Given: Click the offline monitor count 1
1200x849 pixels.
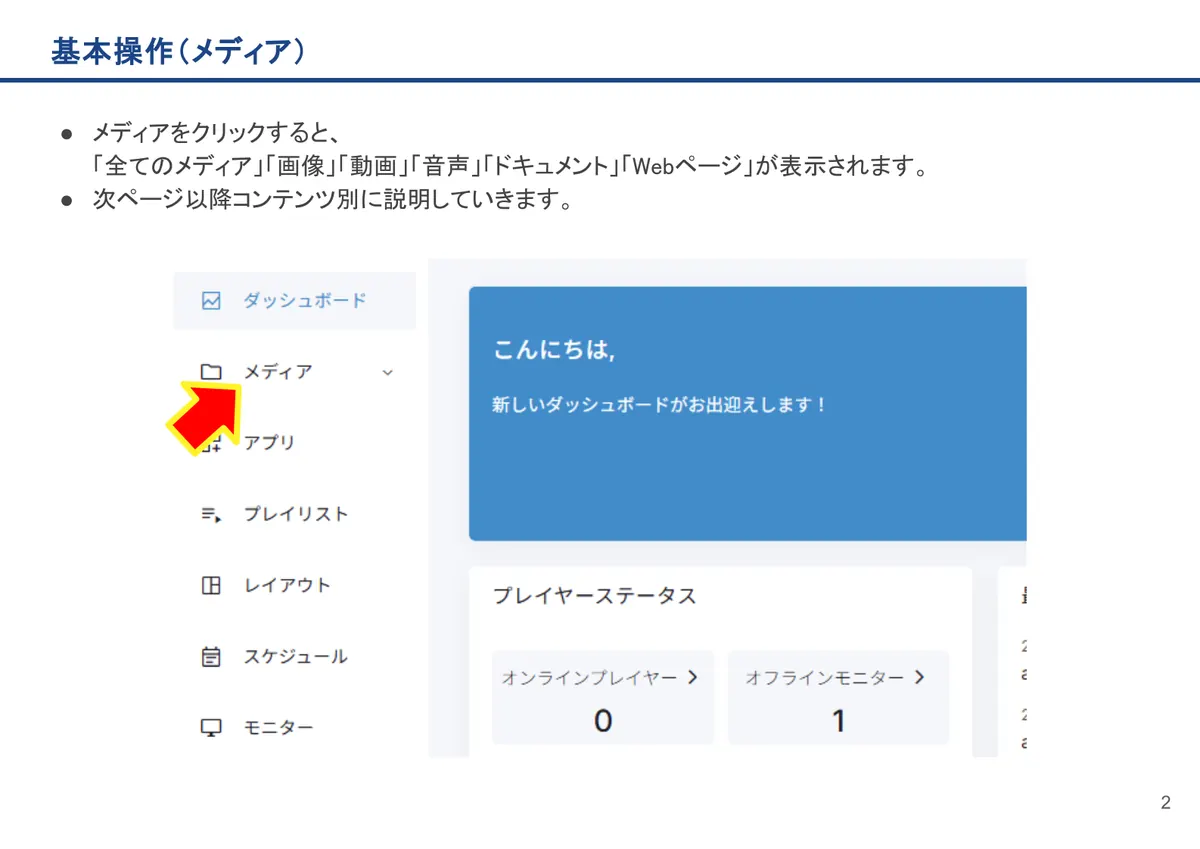Looking at the screenshot, I should pyautogui.click(x=839, y=721).
